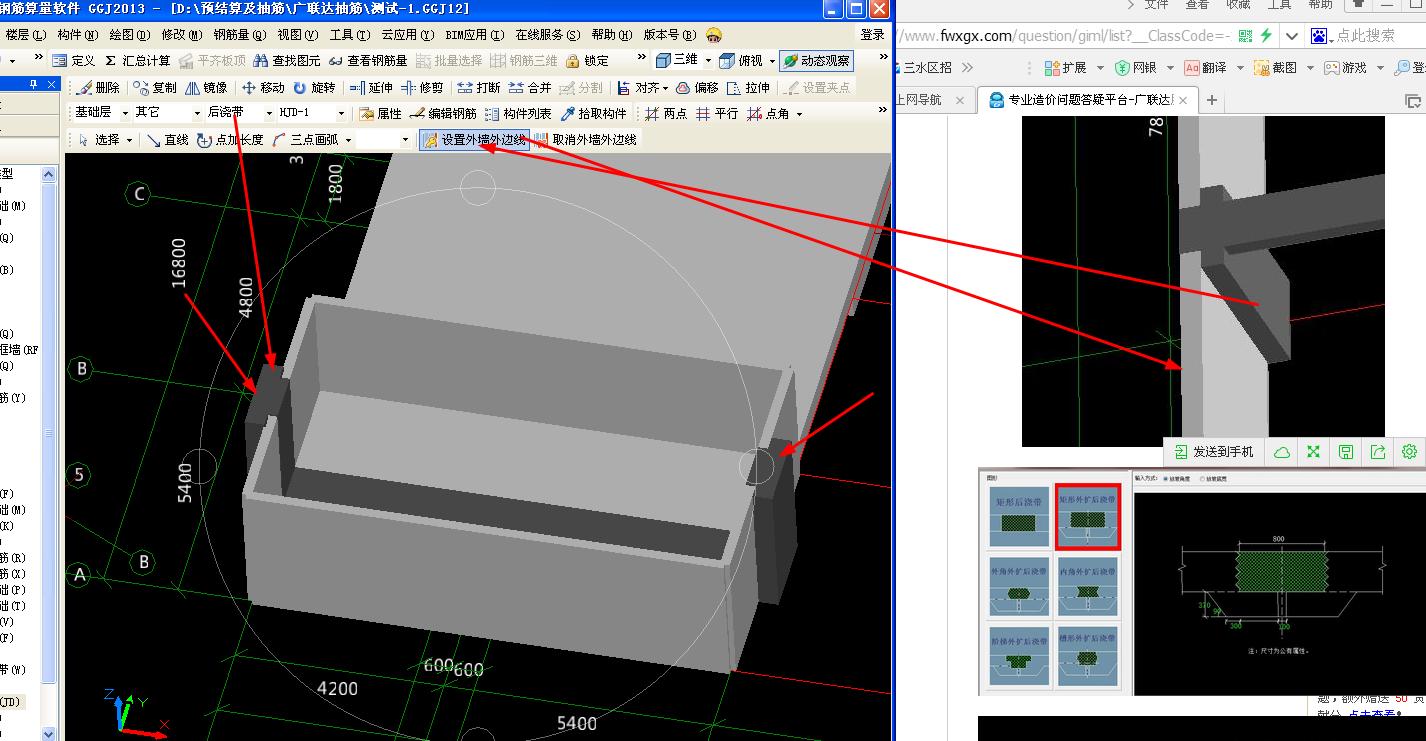Click the browser address bar URL
The height and width of the screenshot is (741, 1426).
pos(1064,36)
